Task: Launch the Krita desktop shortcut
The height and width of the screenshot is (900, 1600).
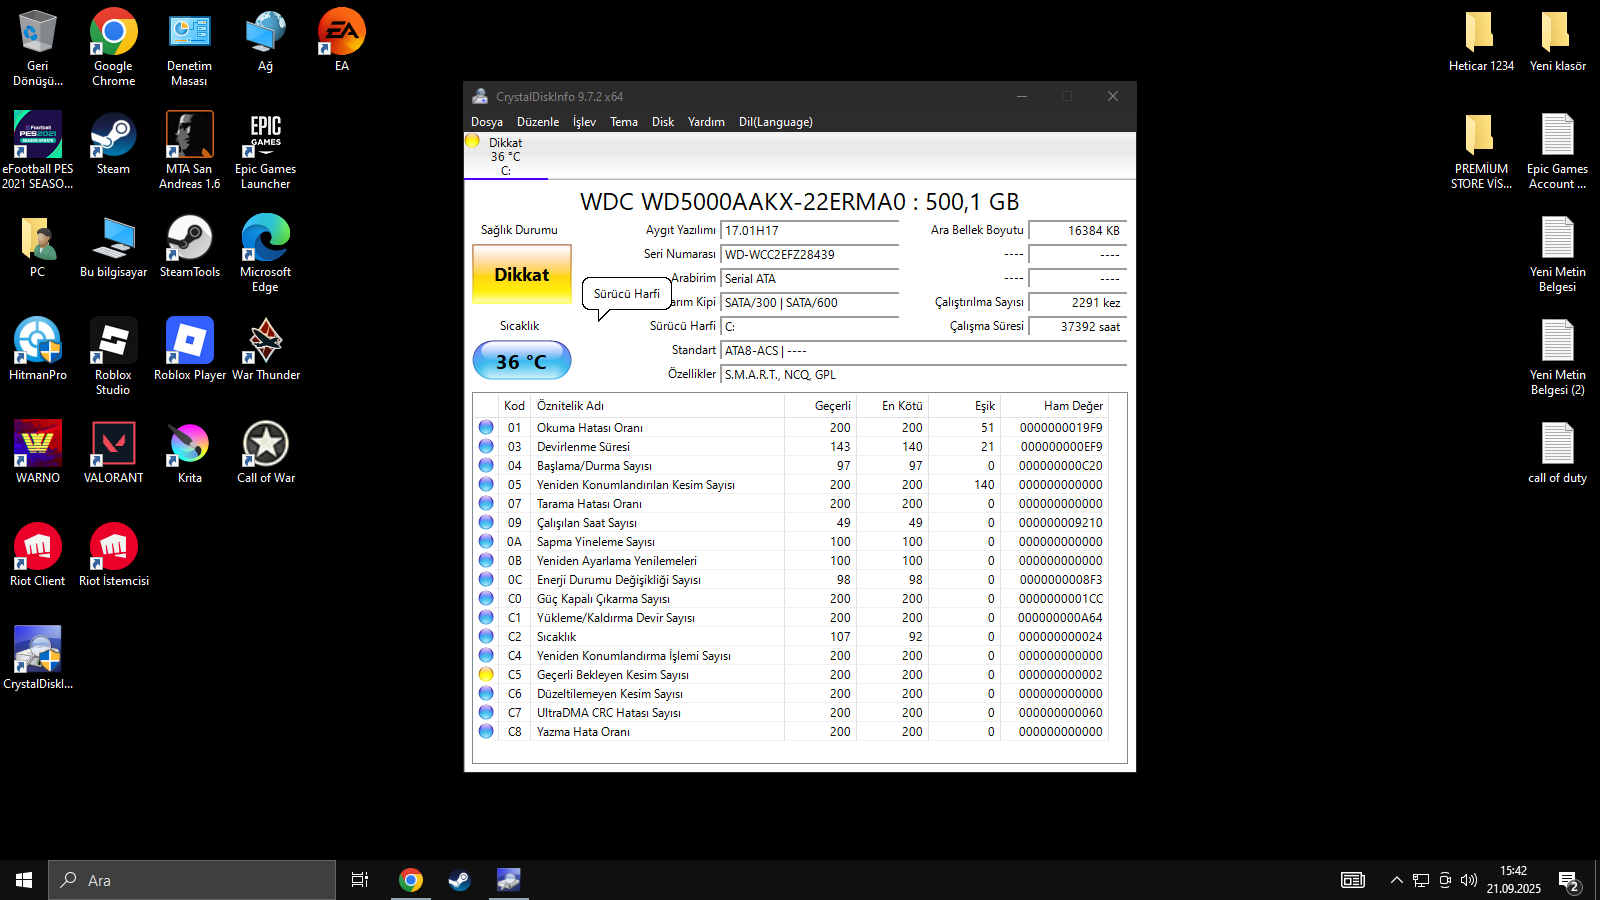Action: click(x=190, y=453)
